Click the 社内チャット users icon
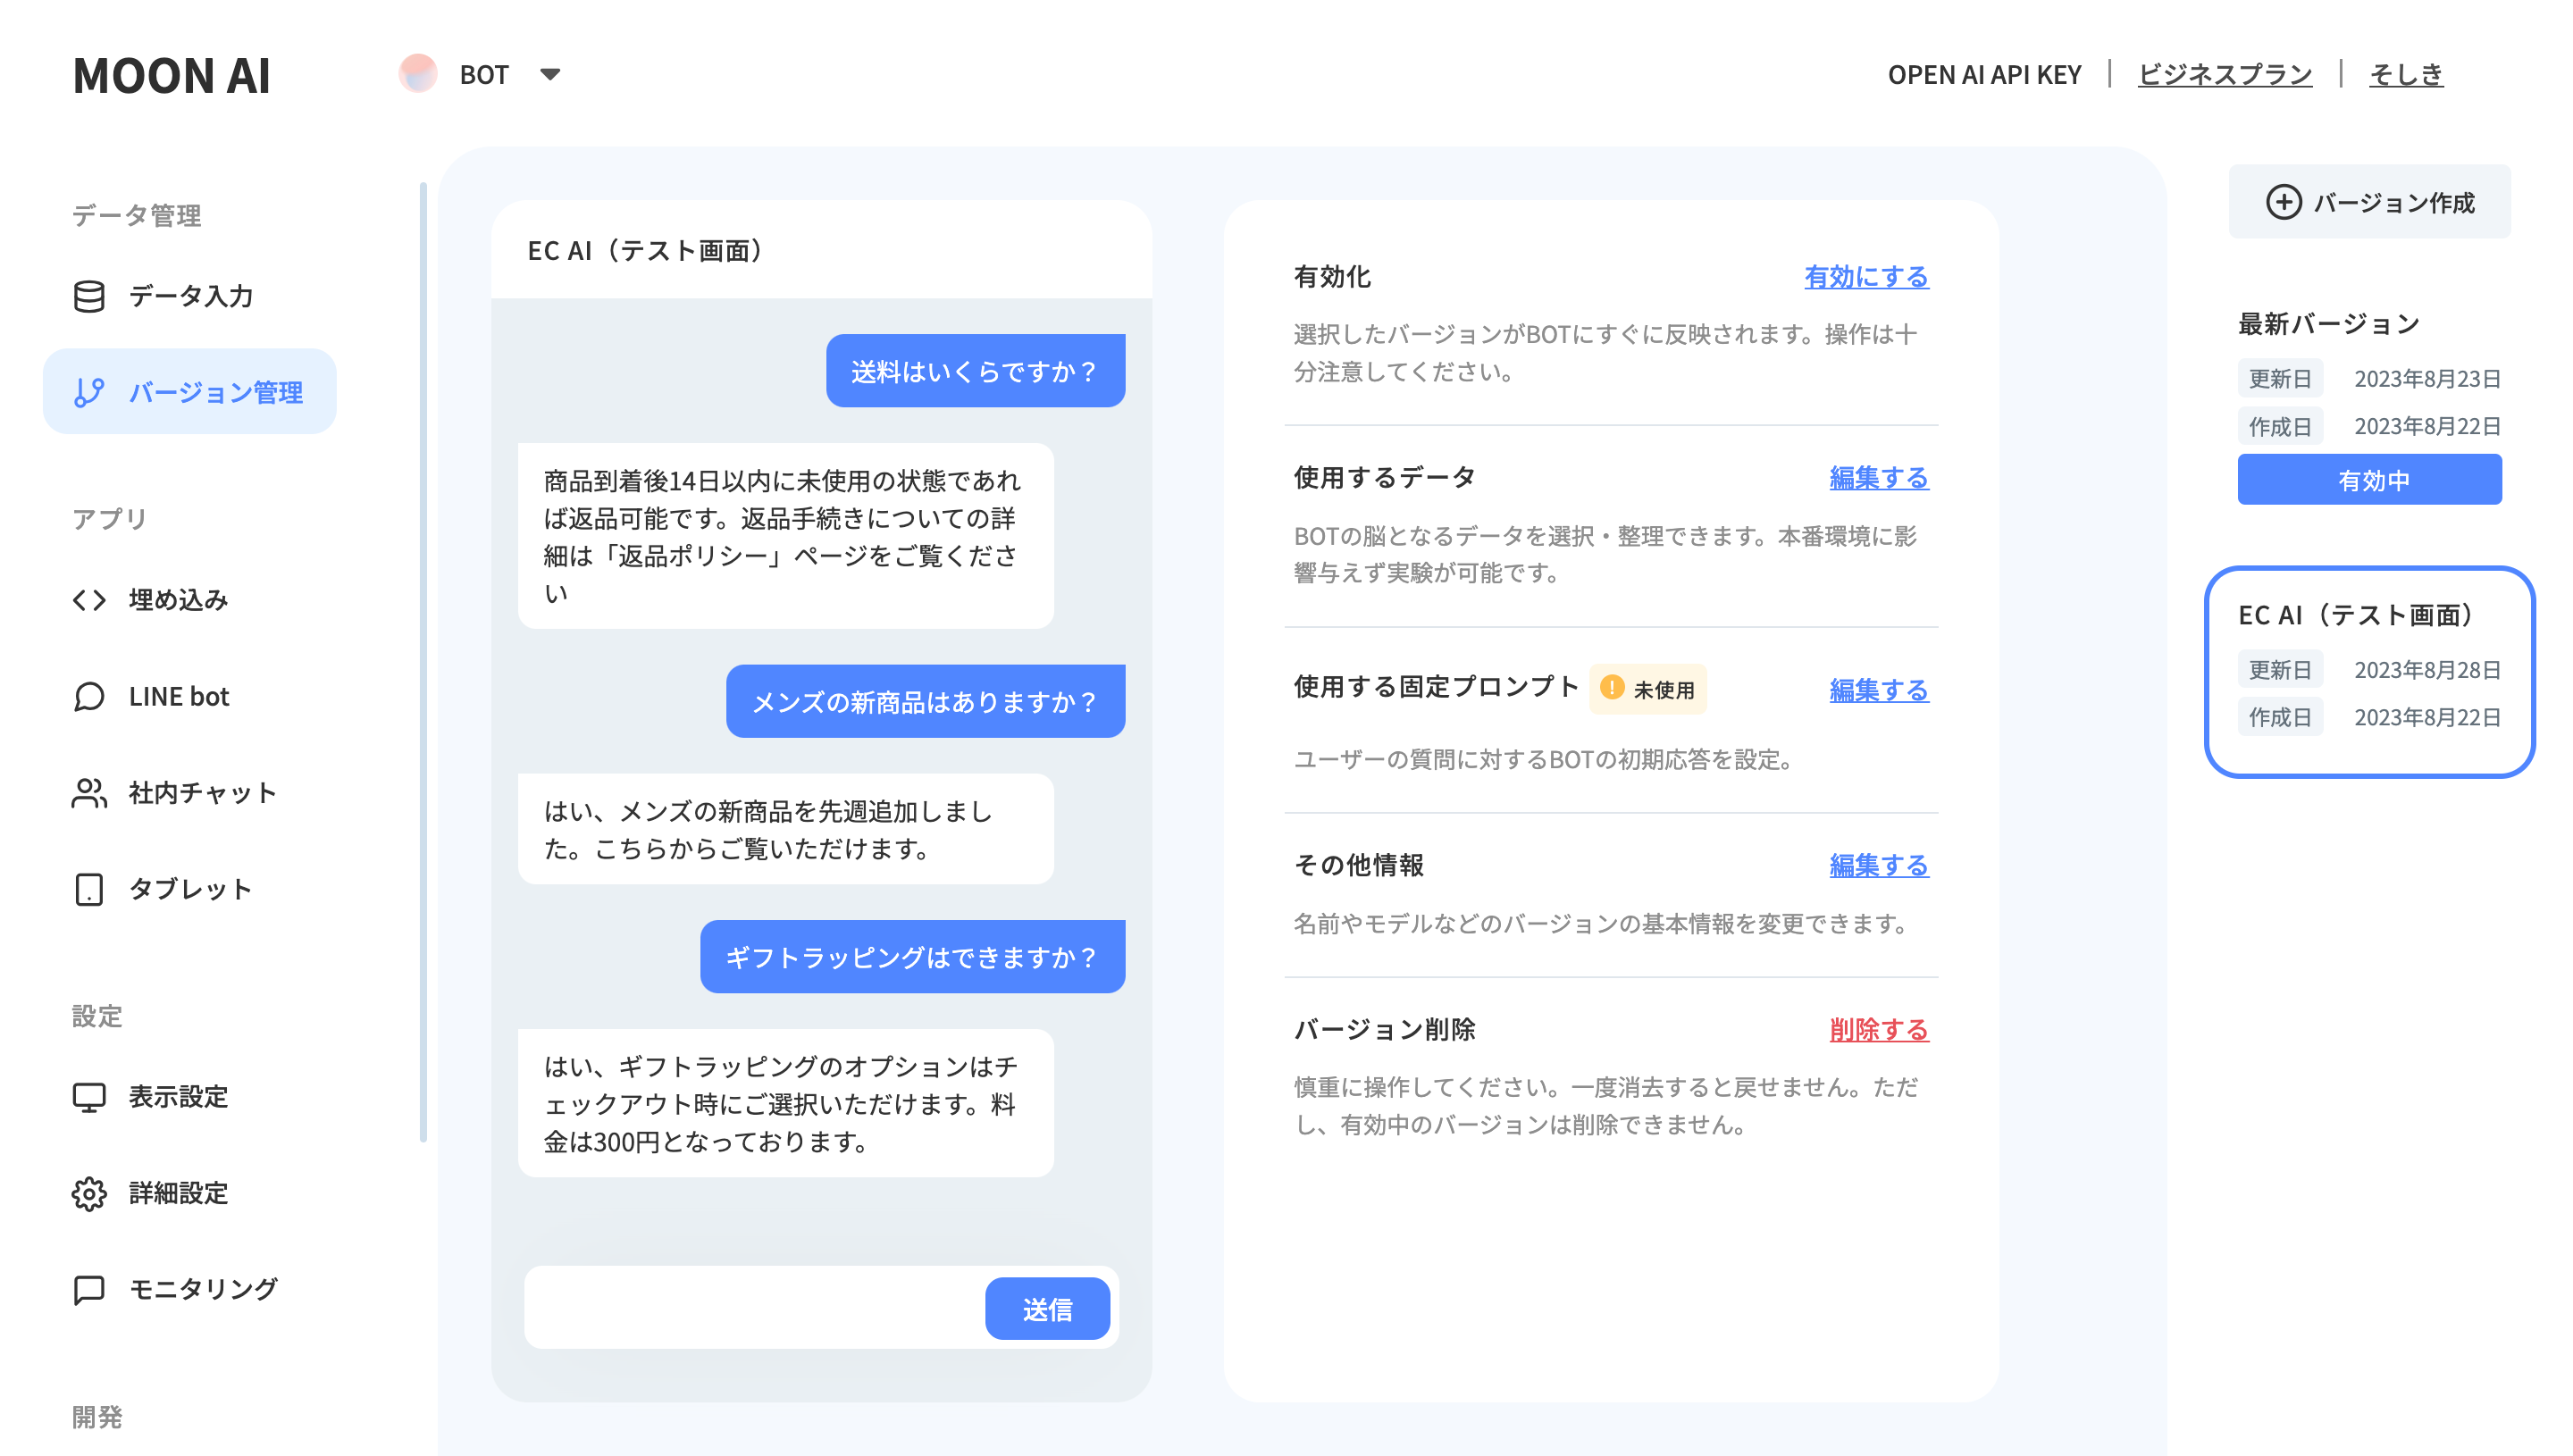This screenshot has width=2573, height=1456. pos(89,793)
